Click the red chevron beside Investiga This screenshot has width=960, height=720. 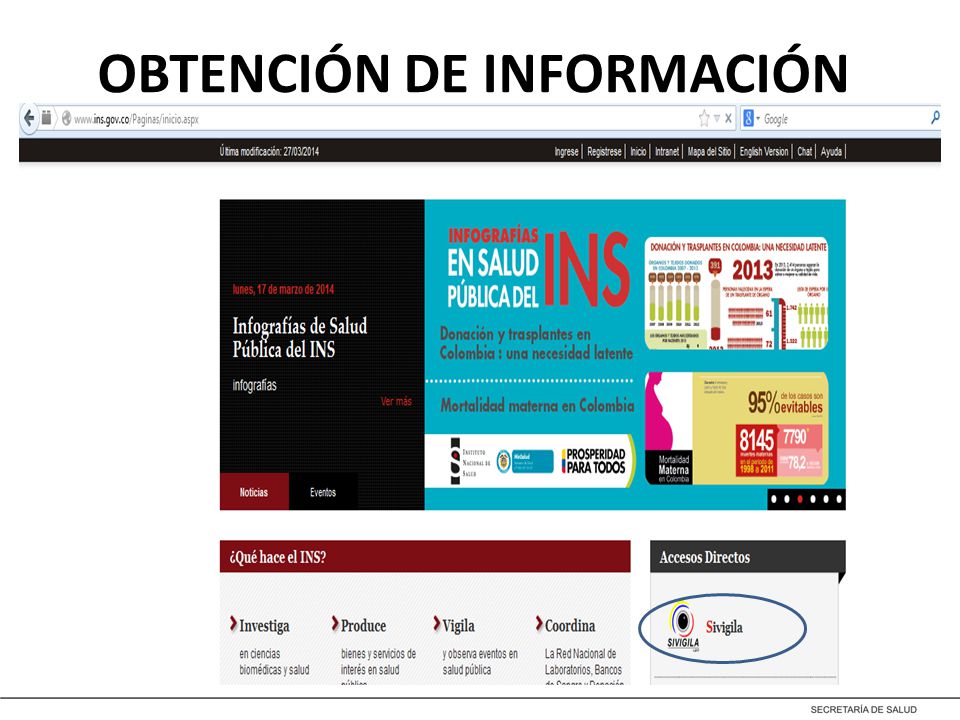tap(233, 624)
